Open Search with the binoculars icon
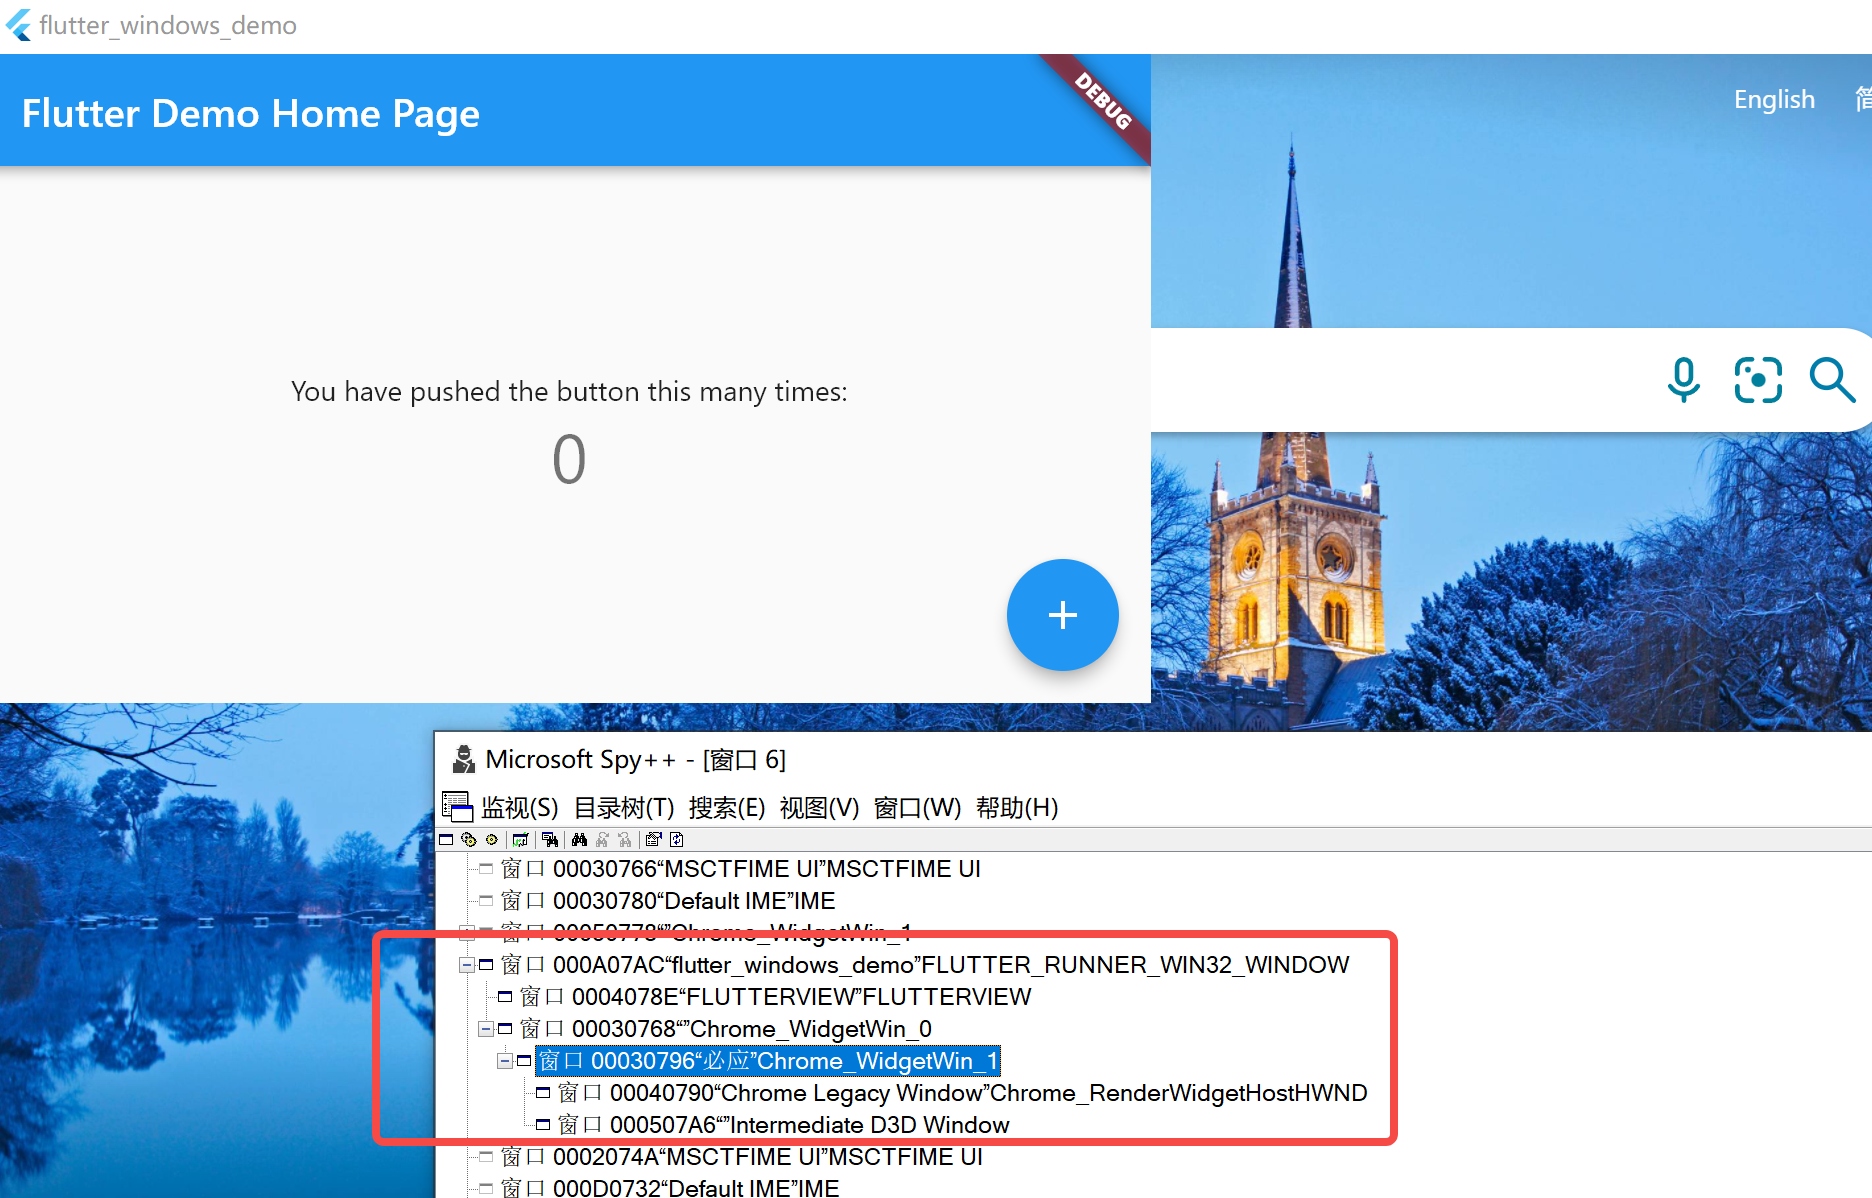This screenshot has width=1872, height=1198. pyautogui.click(x=580, y=840)
